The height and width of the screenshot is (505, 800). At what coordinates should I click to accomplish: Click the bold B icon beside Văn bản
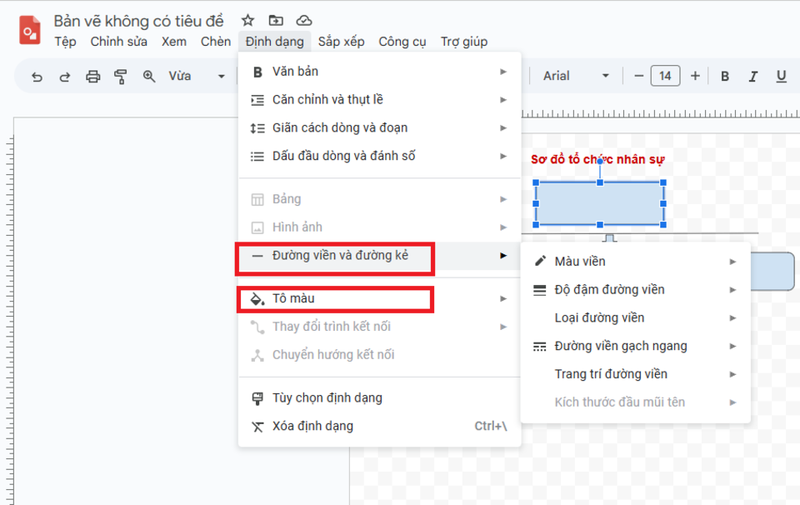[x=258, y=72]
